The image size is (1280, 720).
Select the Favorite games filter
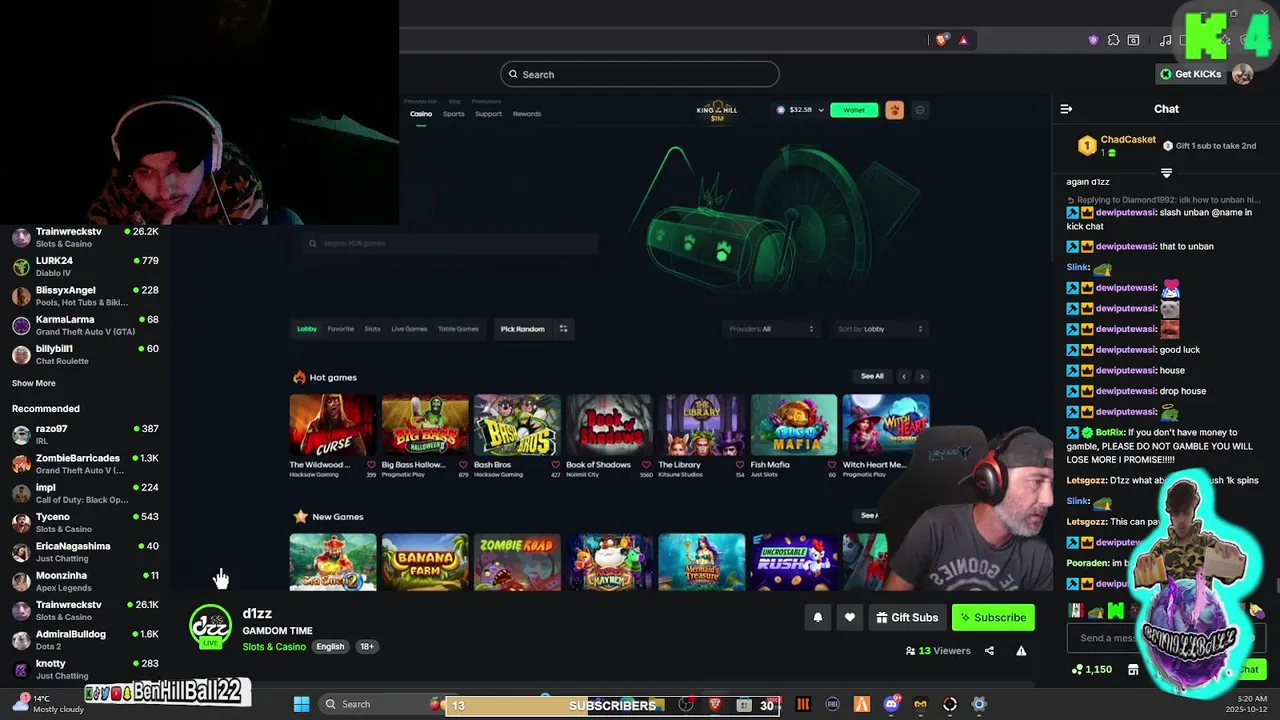click(340, 329)
